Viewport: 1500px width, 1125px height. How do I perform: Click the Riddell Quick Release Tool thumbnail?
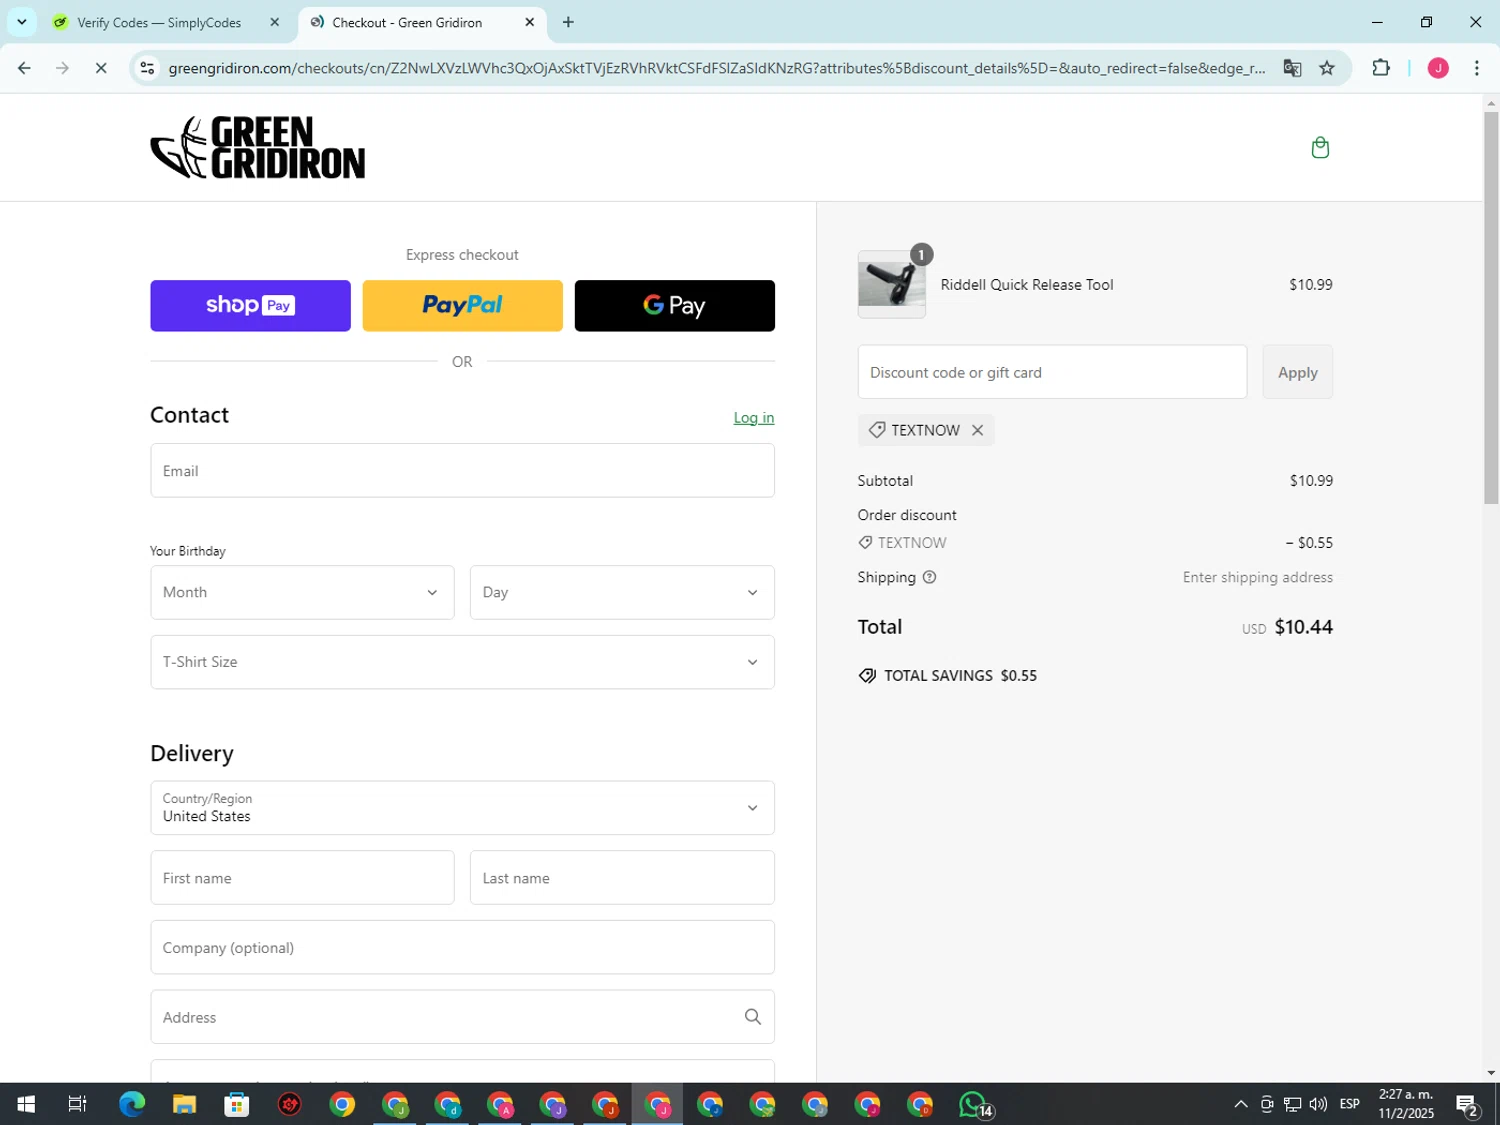(892, 285)
